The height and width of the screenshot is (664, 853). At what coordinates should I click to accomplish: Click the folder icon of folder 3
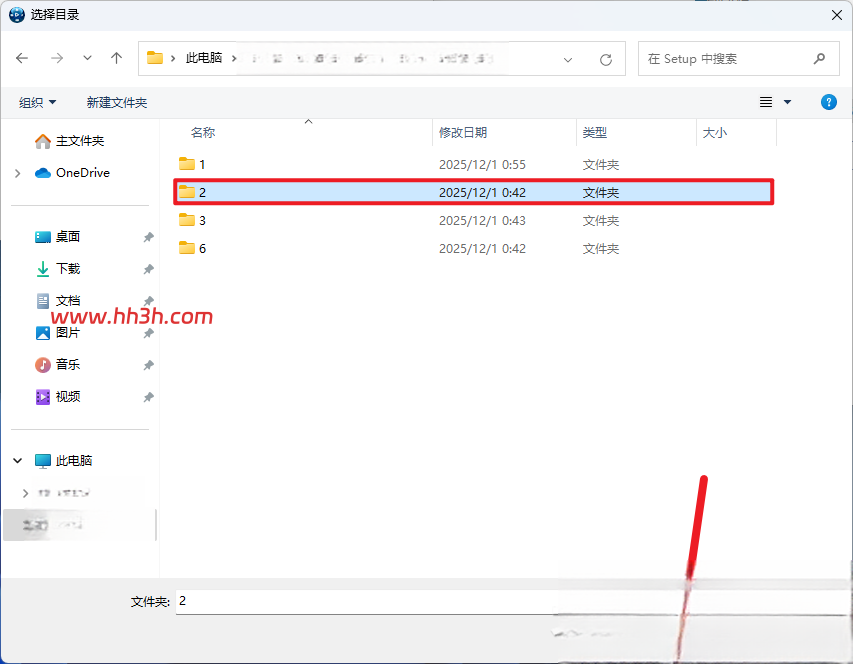pos(187,220)
